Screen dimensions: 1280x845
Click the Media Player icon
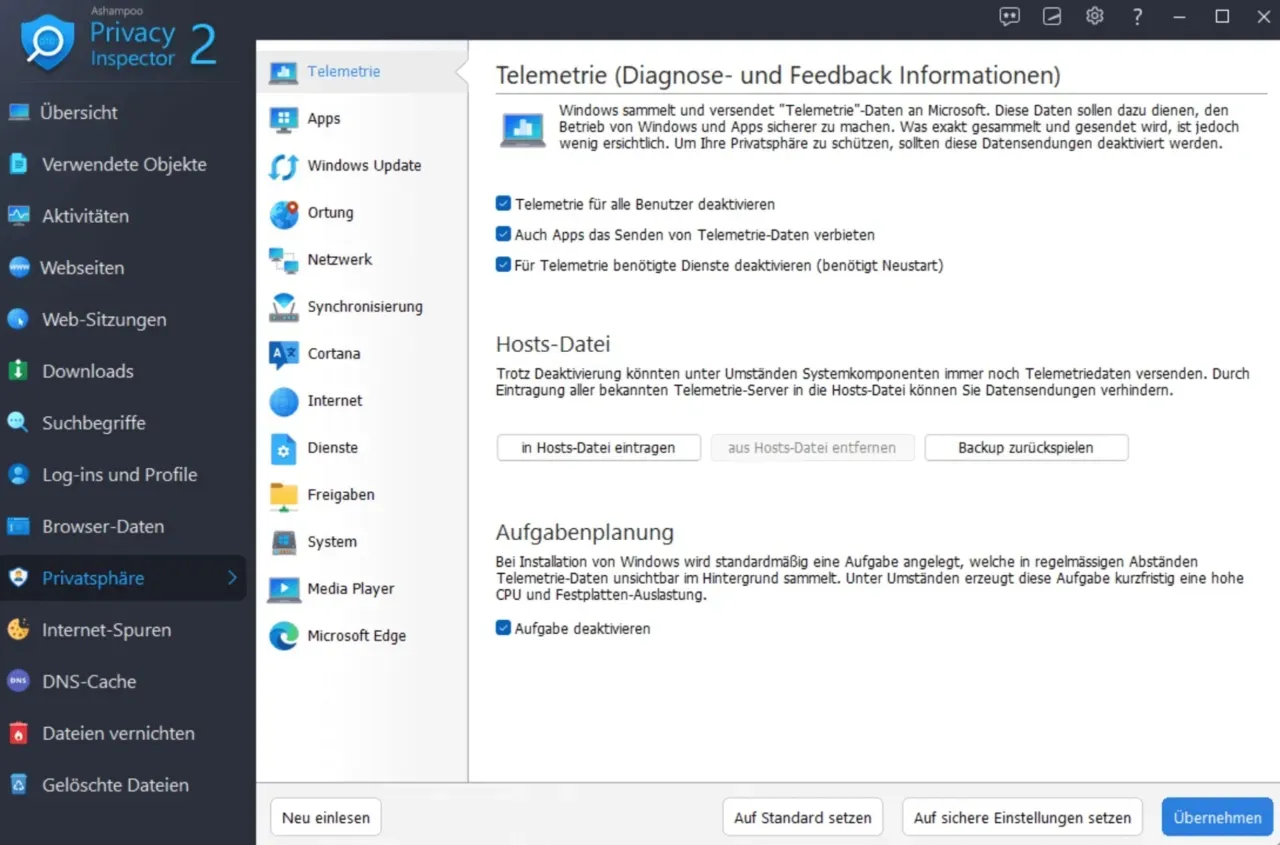pyautogui.click(x=284, y=589)
